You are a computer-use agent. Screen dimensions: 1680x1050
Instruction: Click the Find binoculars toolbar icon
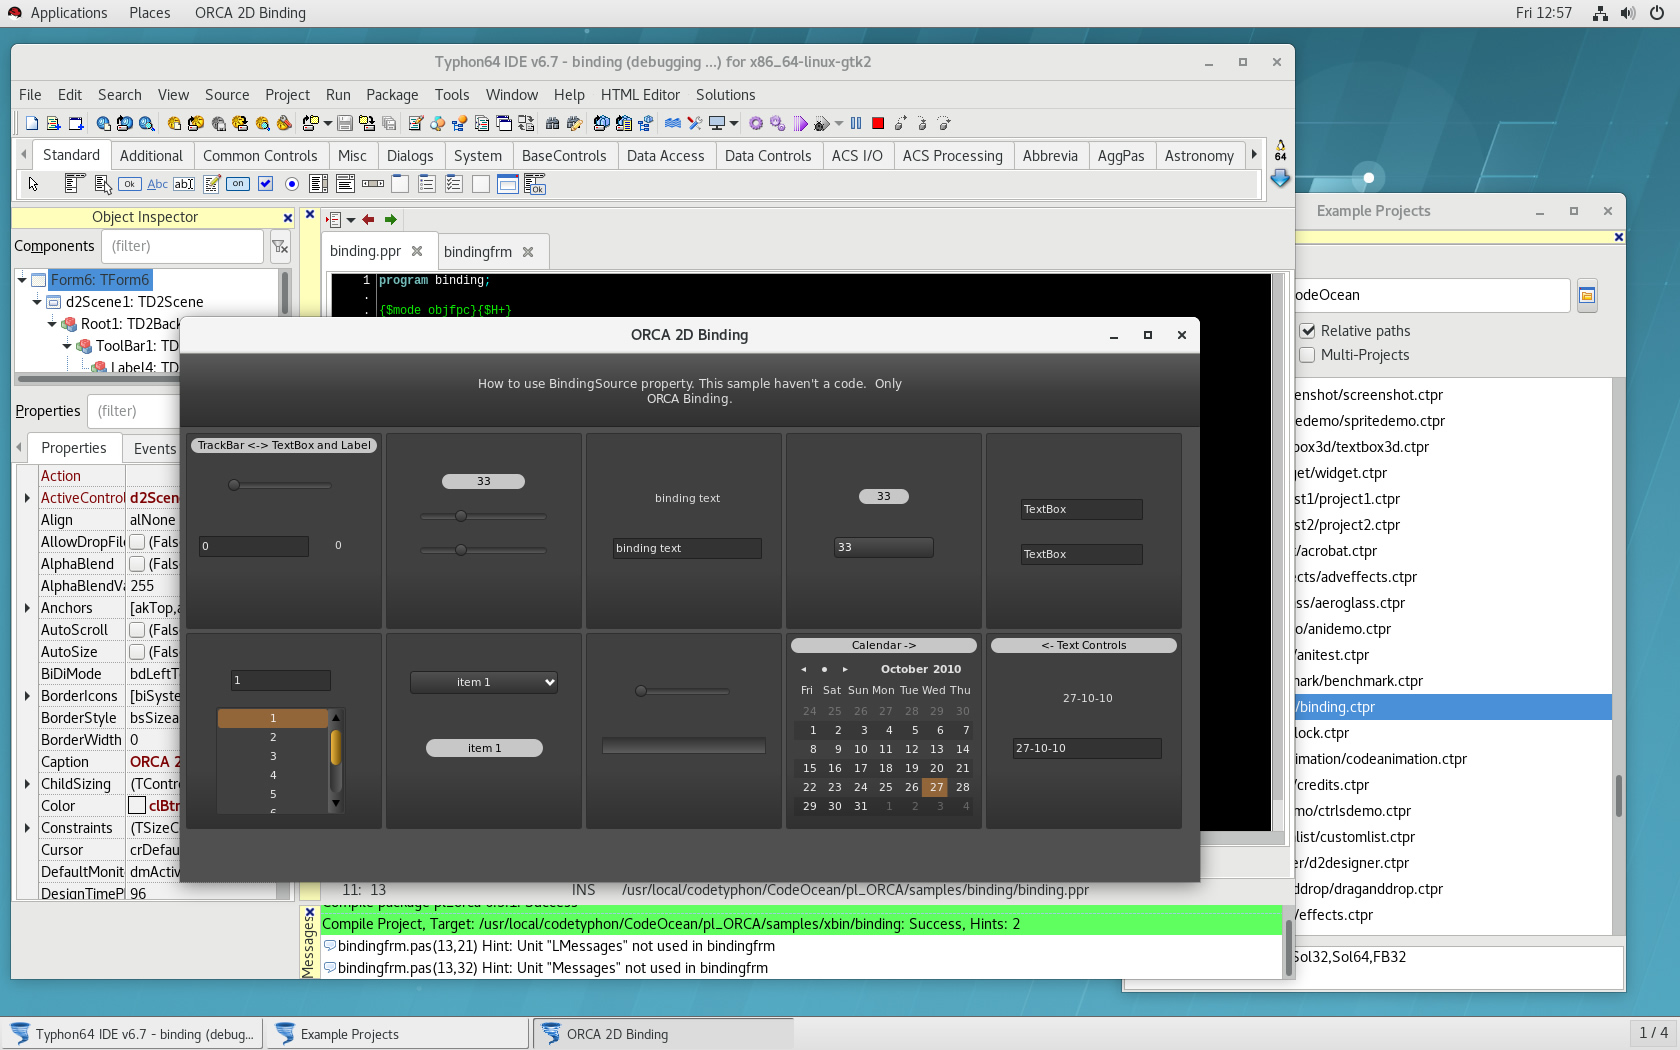tap(552, 123)
